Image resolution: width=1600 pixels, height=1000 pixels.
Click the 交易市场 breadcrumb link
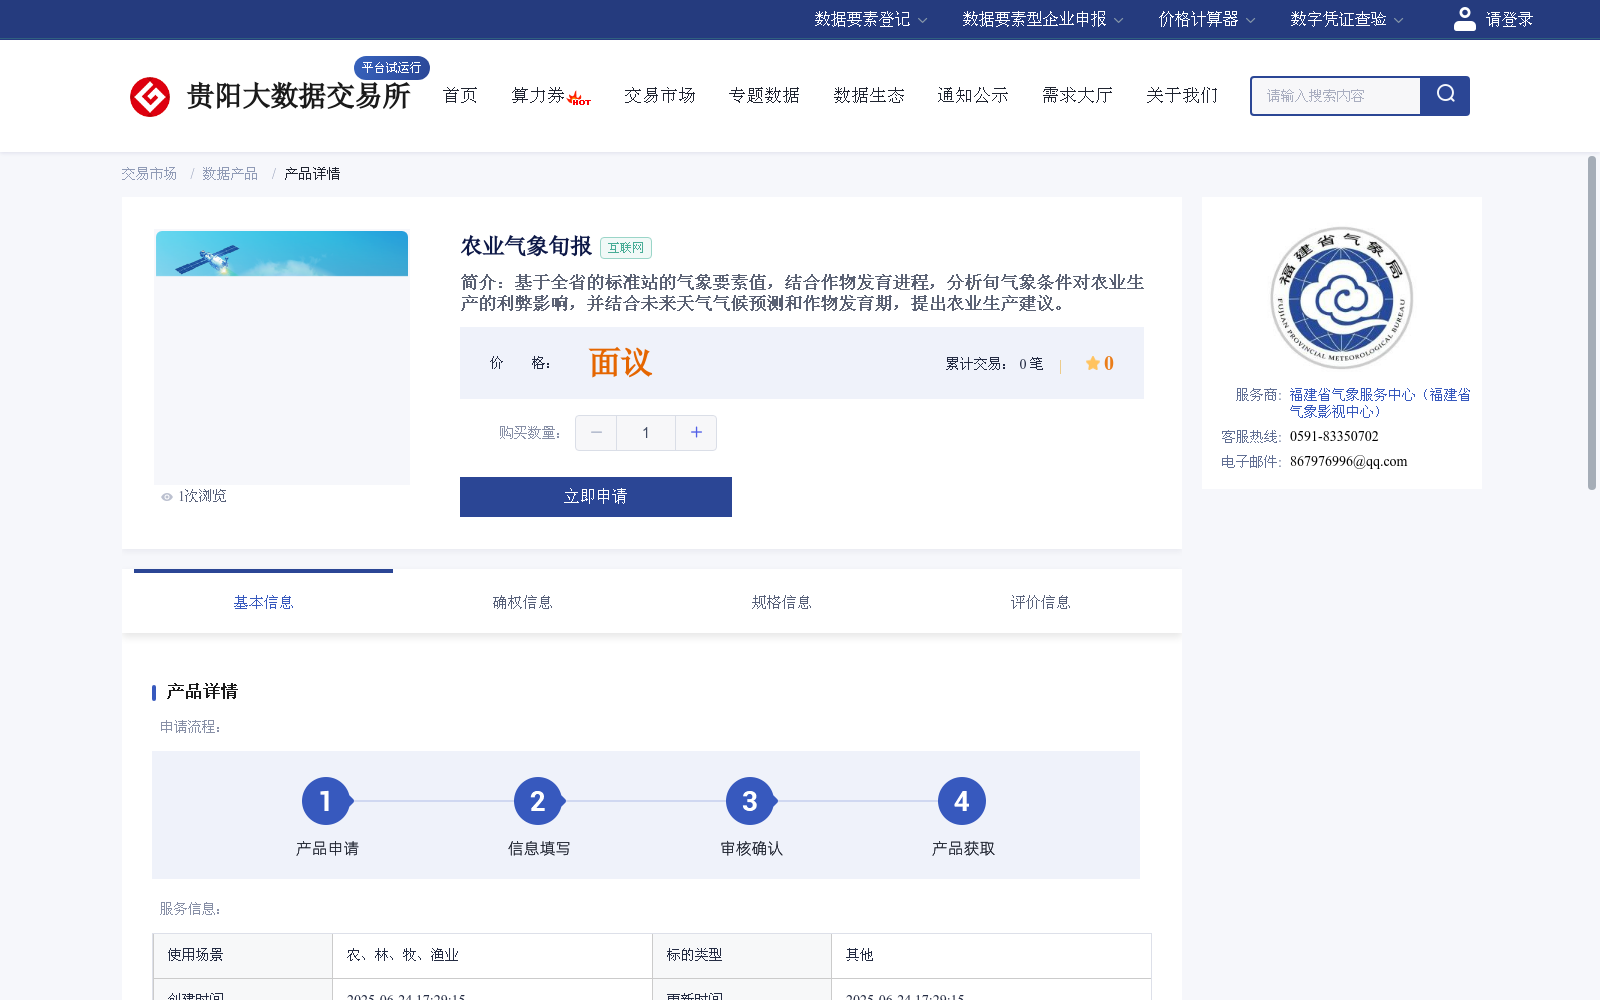click(149, 174)
